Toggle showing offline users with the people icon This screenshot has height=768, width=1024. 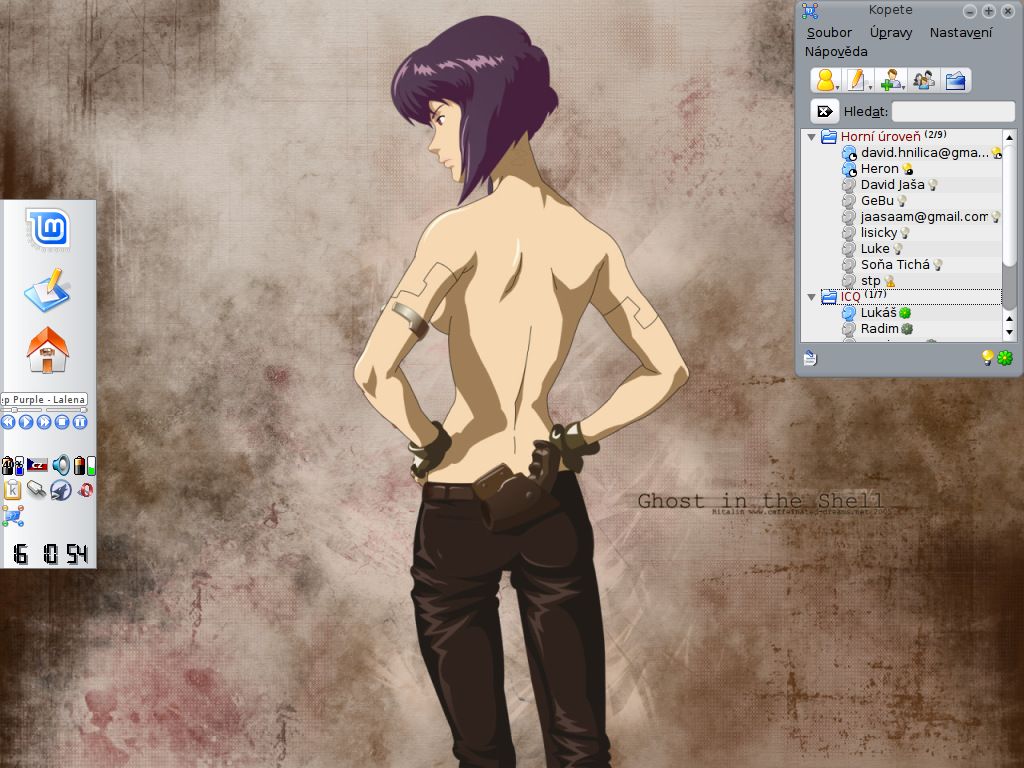pyautogui.click(x=923, y=80)
